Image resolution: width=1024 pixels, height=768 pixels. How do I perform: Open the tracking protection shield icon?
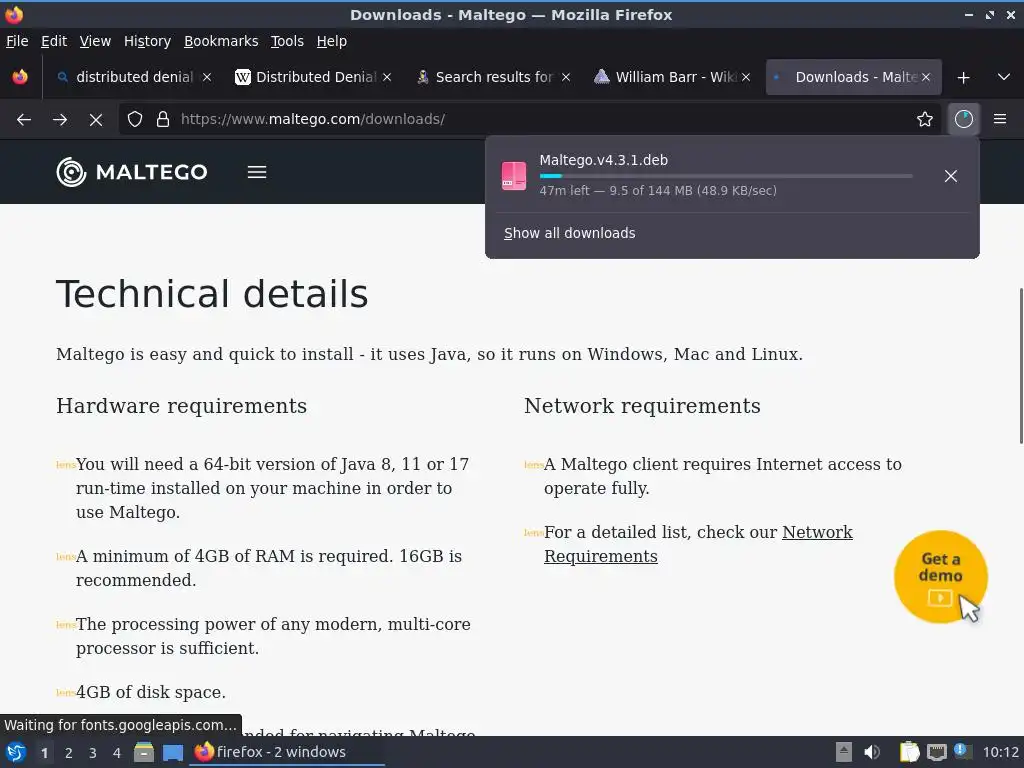pyautogui.click(x=135, y=120)
